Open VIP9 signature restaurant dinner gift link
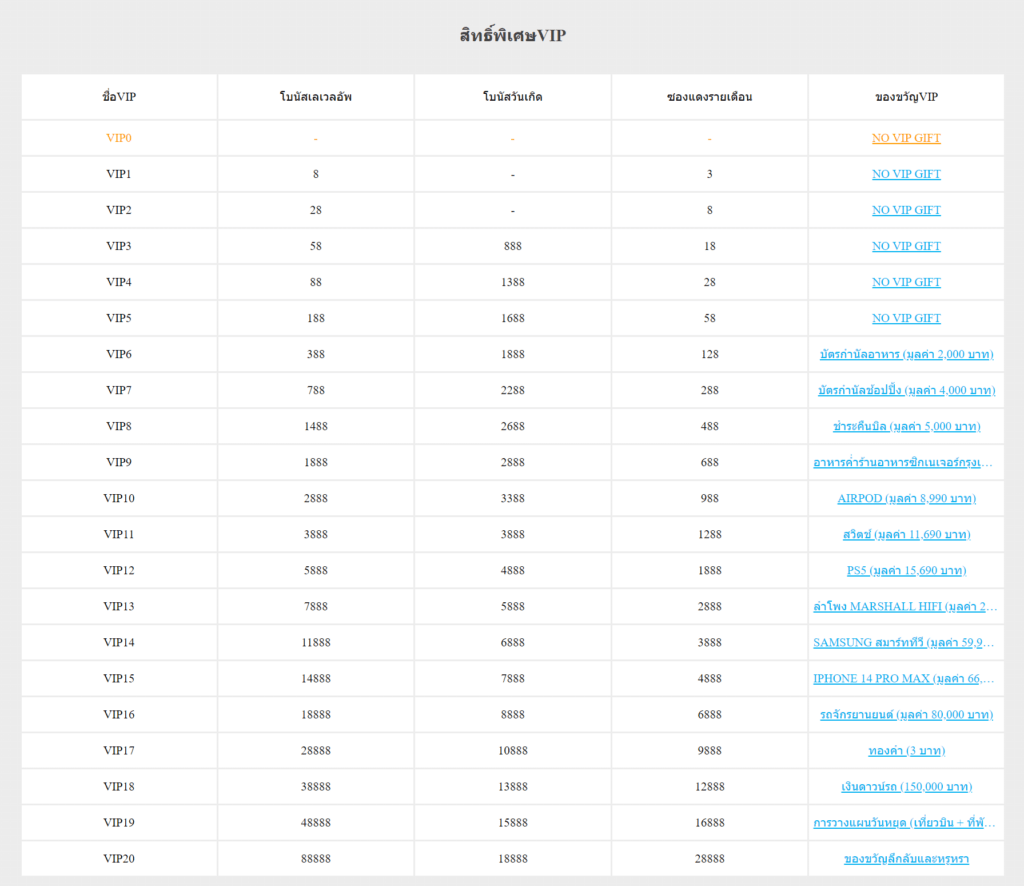Image resolution: width=1024 pixels, height=886 pixels. [x=903, y=462]
